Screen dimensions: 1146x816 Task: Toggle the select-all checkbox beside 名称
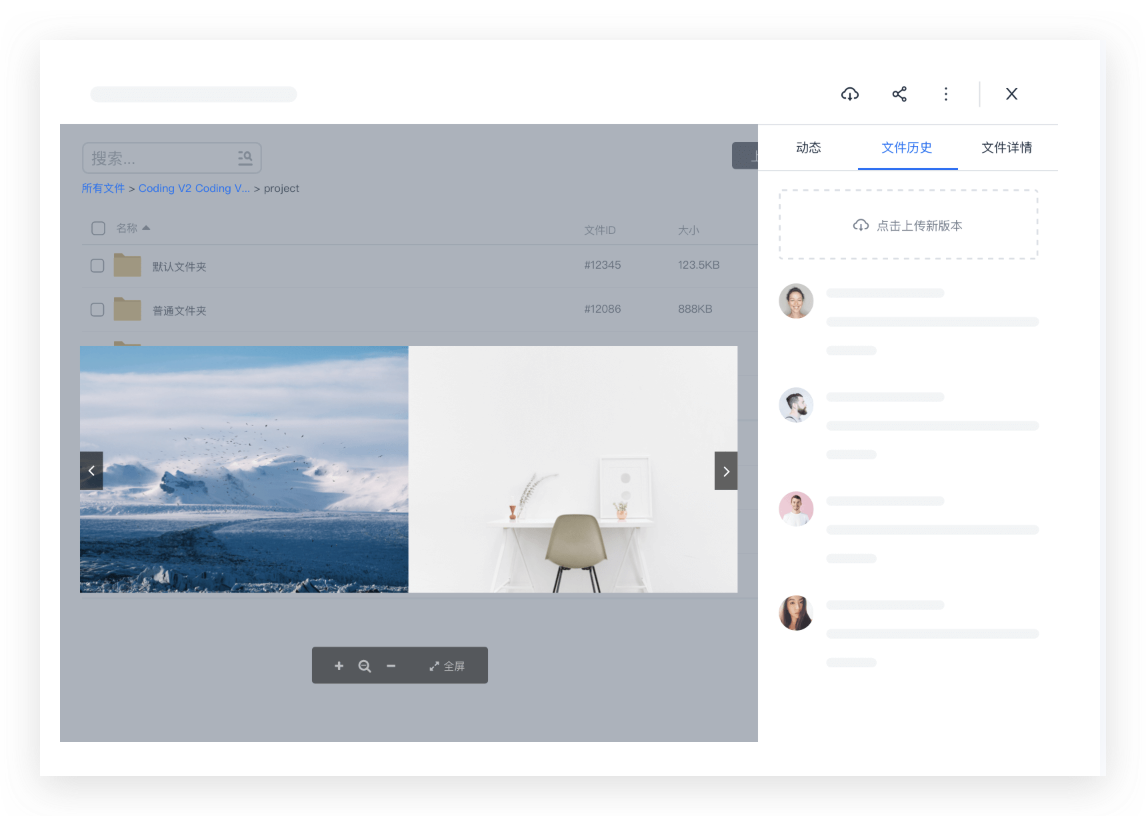[x=98, y=228]
